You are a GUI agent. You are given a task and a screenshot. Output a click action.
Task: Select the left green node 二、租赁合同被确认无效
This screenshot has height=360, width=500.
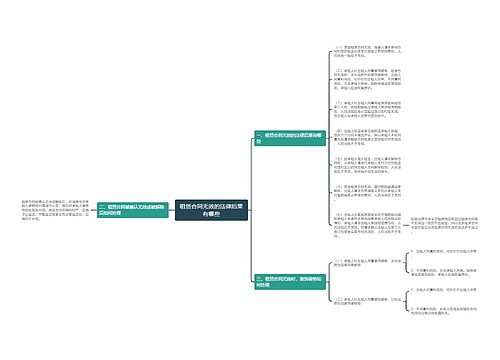tap(133, 210)
